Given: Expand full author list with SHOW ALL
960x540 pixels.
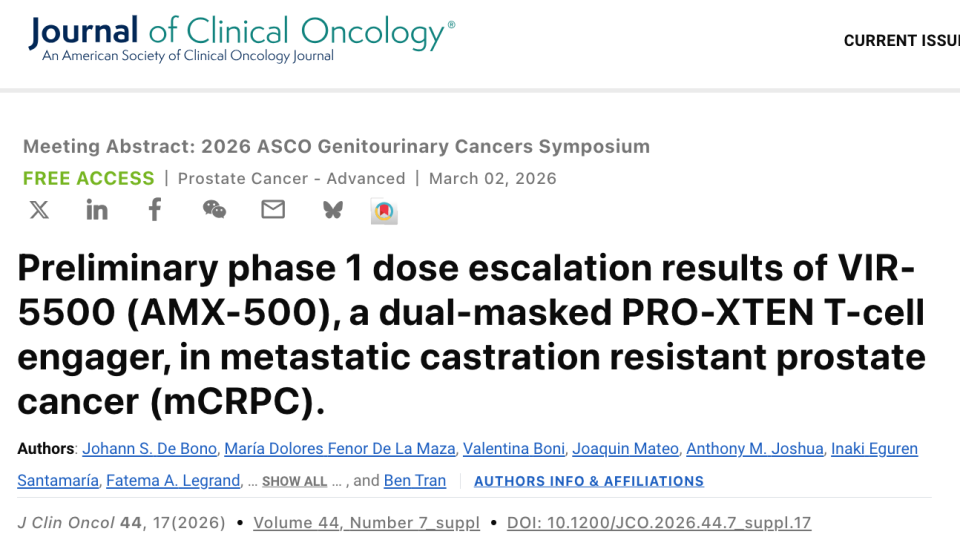Looking at the screenshot, I should click(x=294, y=481).
